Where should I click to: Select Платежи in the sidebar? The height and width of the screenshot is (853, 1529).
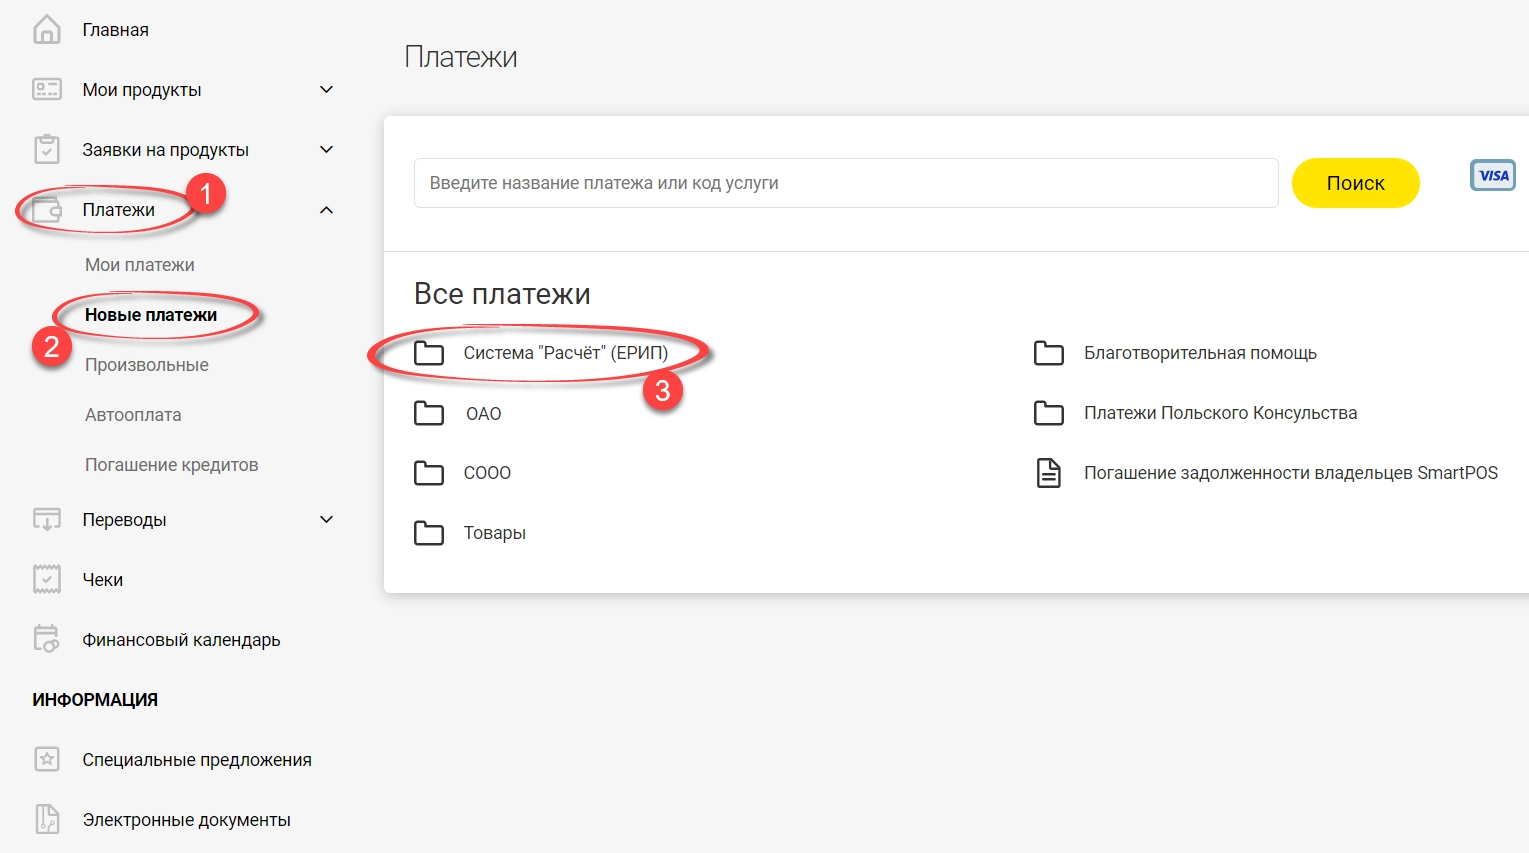[119, 210]
